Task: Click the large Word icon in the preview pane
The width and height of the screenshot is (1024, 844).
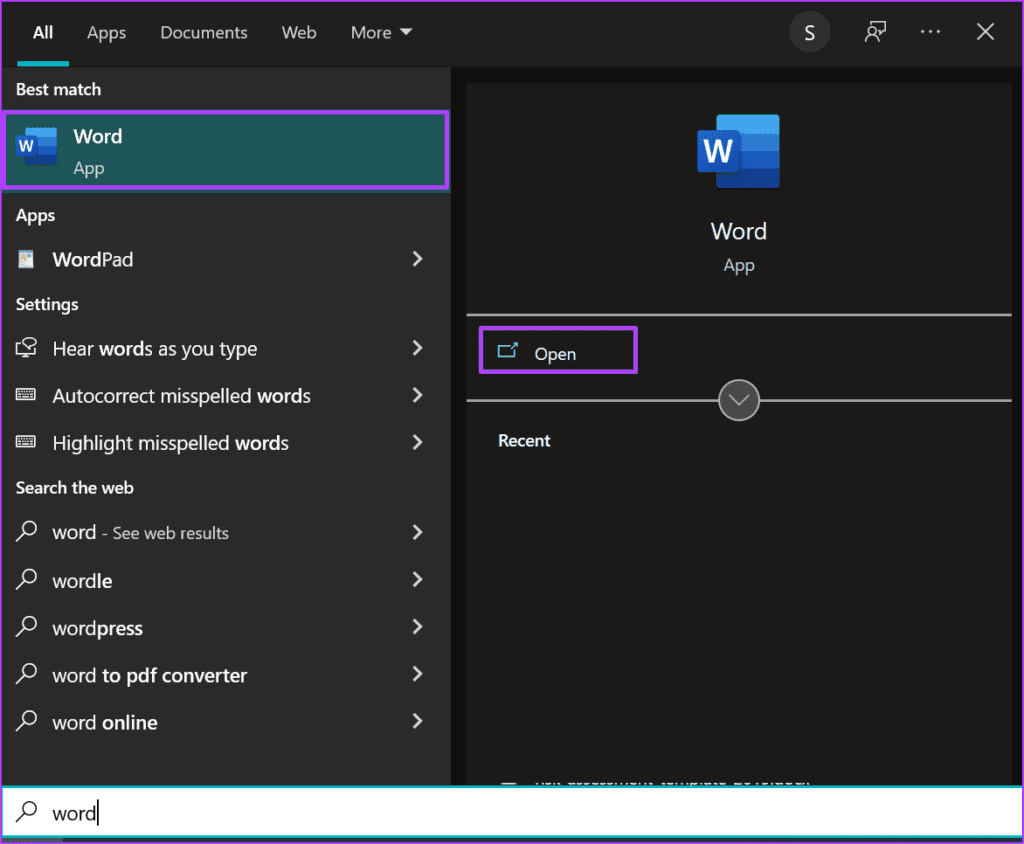Action: [x=738, y=151]
